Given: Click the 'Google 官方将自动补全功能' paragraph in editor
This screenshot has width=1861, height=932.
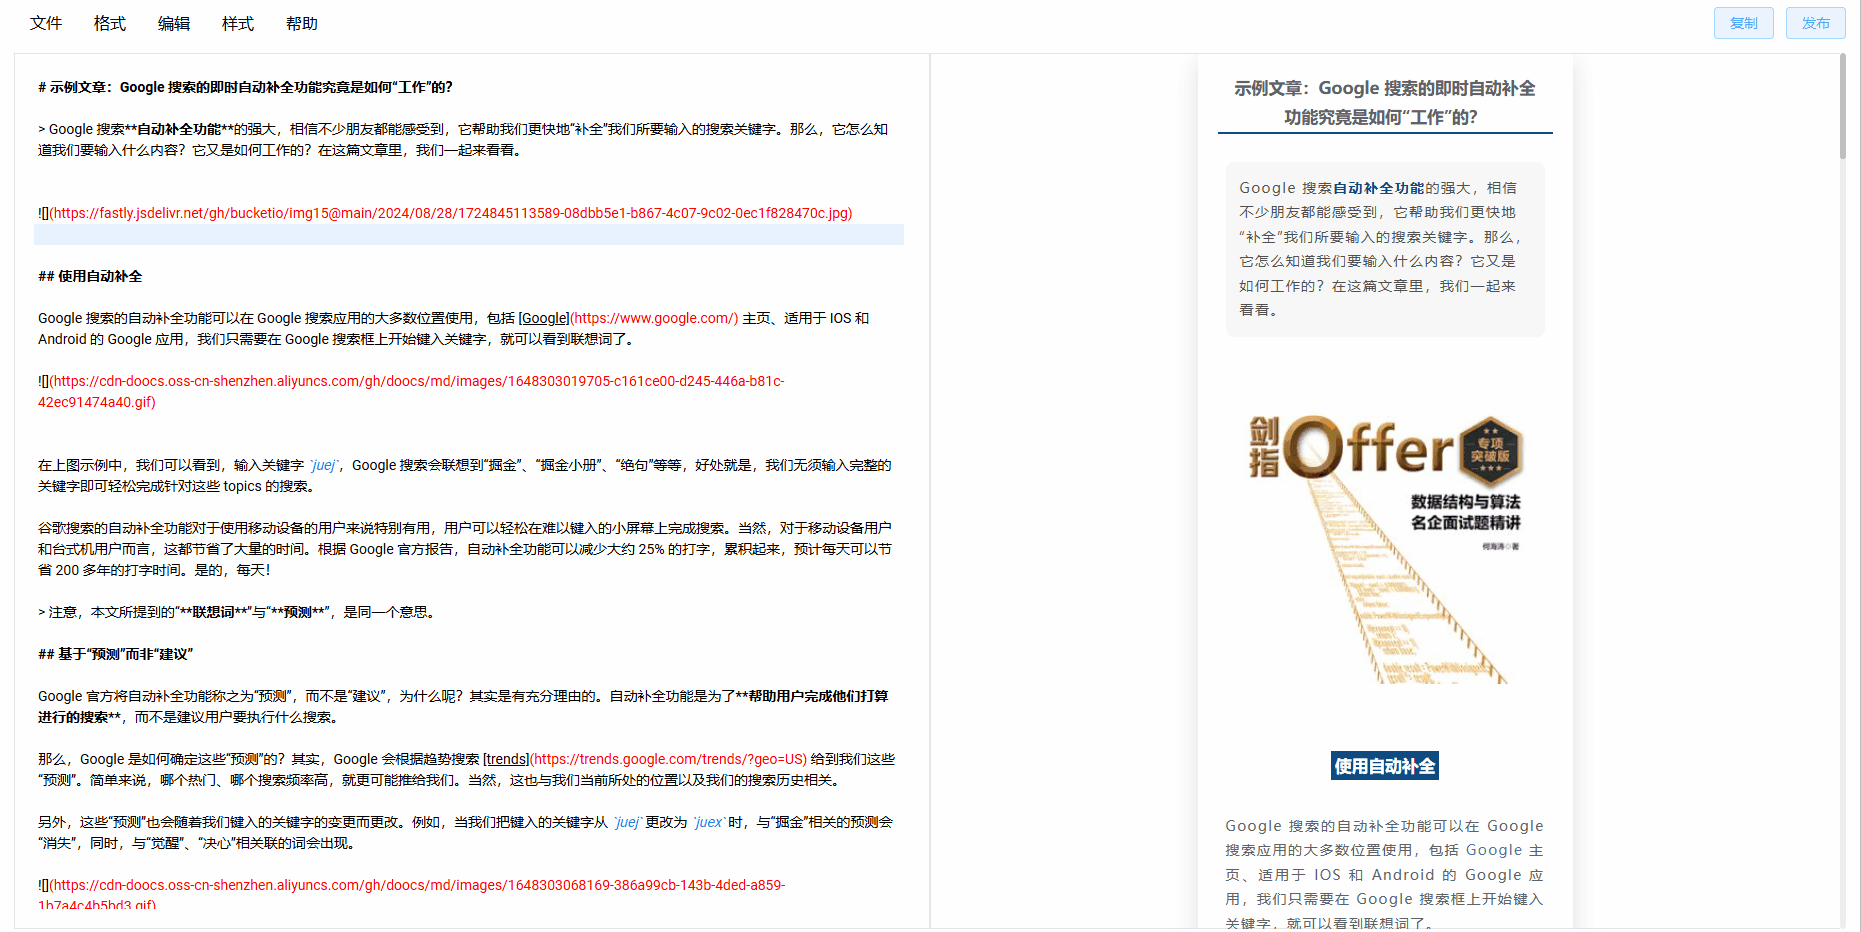Looking at the screenshot, I should coord(463,707).
